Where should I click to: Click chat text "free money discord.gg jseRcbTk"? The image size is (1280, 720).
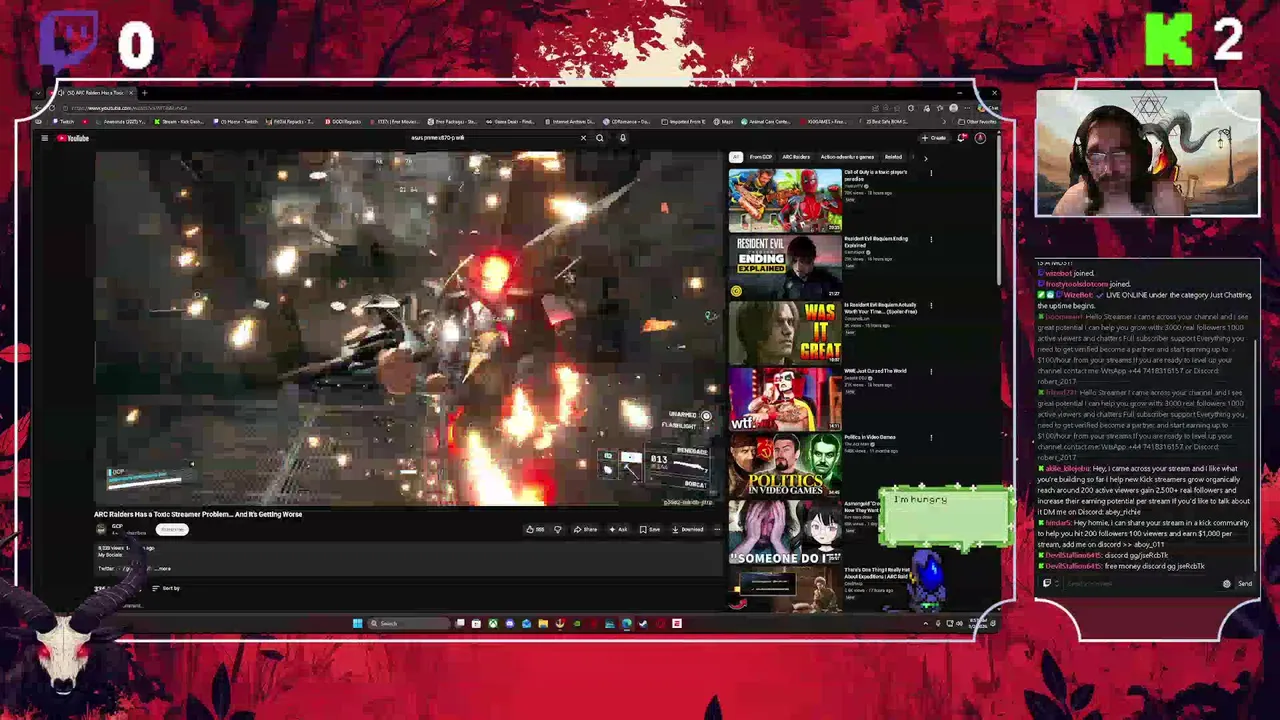[x=1155, y=566]
